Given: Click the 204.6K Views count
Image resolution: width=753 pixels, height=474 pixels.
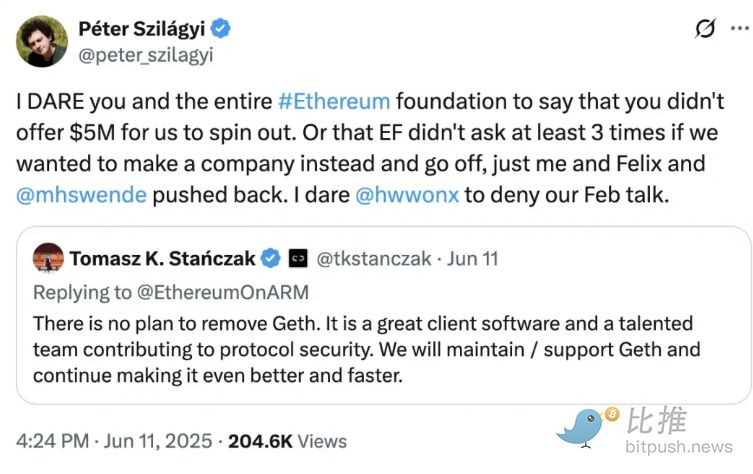Looking at the screenshot, I should tap(287, 440).
